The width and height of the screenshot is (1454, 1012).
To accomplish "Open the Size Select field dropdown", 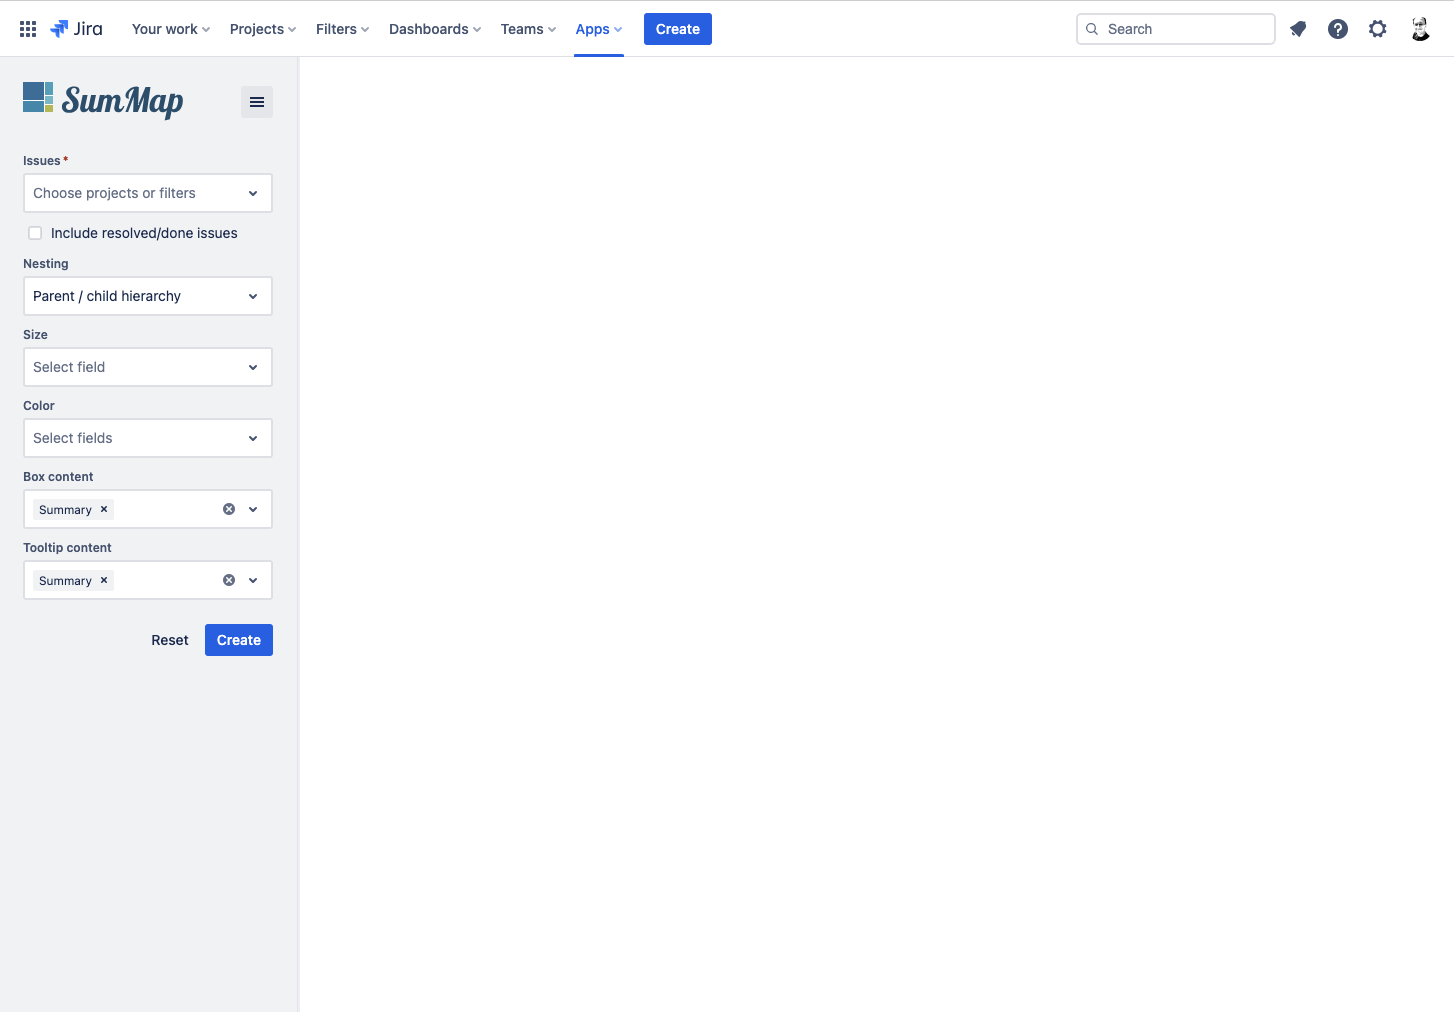I will 148,367.
